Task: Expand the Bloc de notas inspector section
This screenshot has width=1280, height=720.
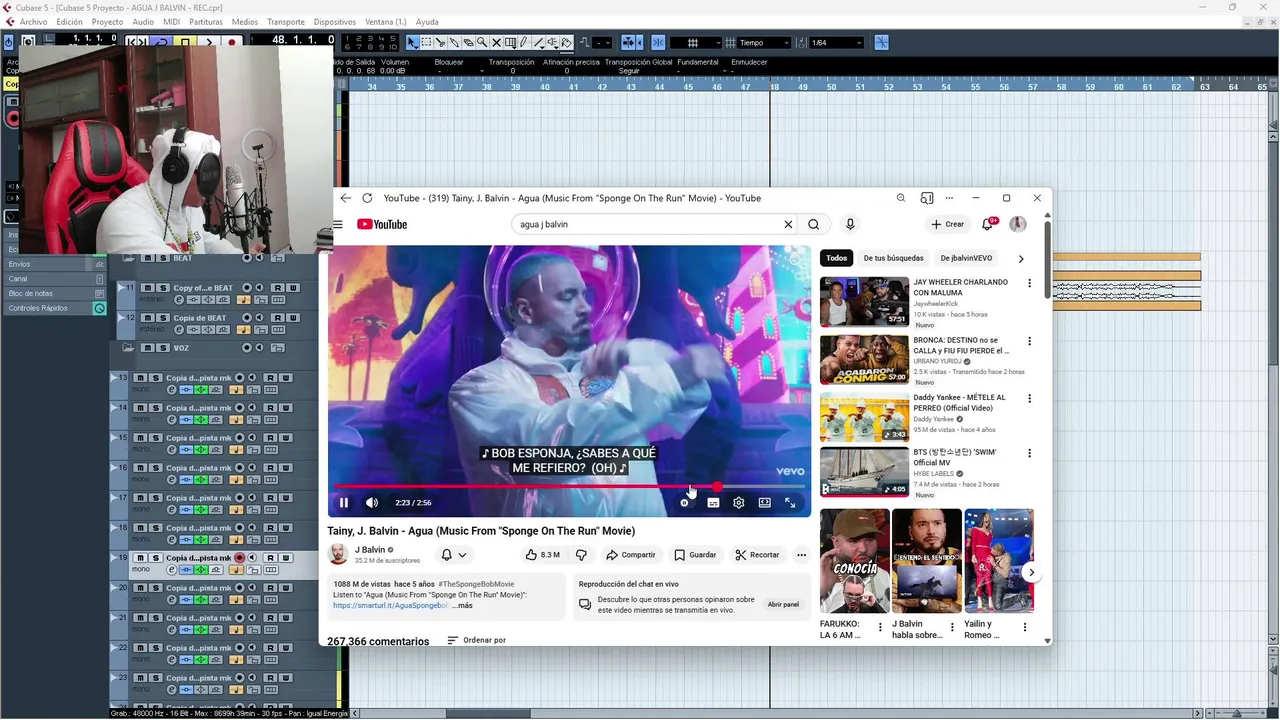Action: [53, 293]
